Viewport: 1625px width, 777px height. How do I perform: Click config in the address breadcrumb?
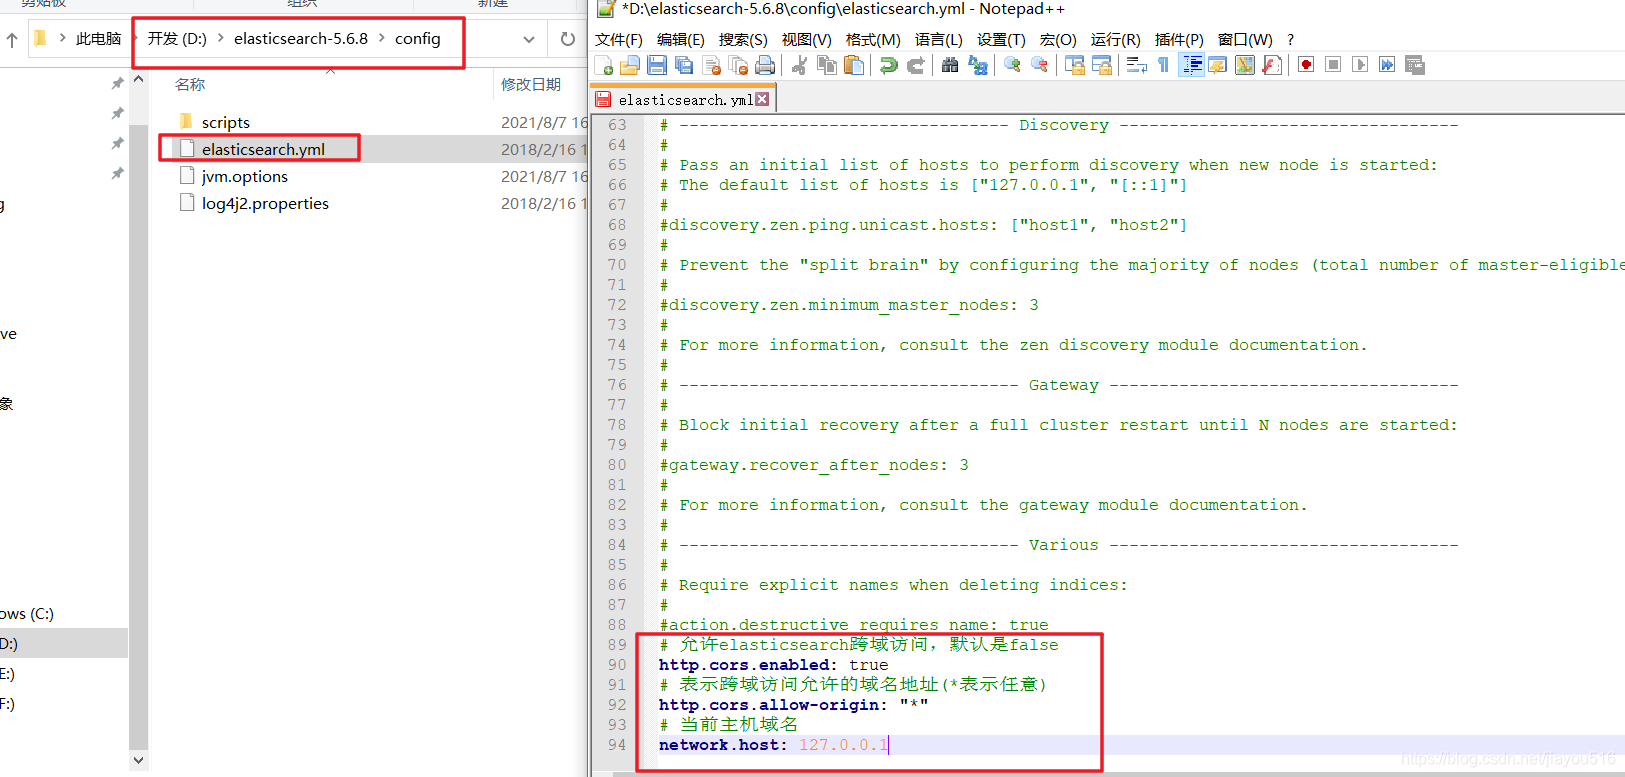click(x=417, y=39)
